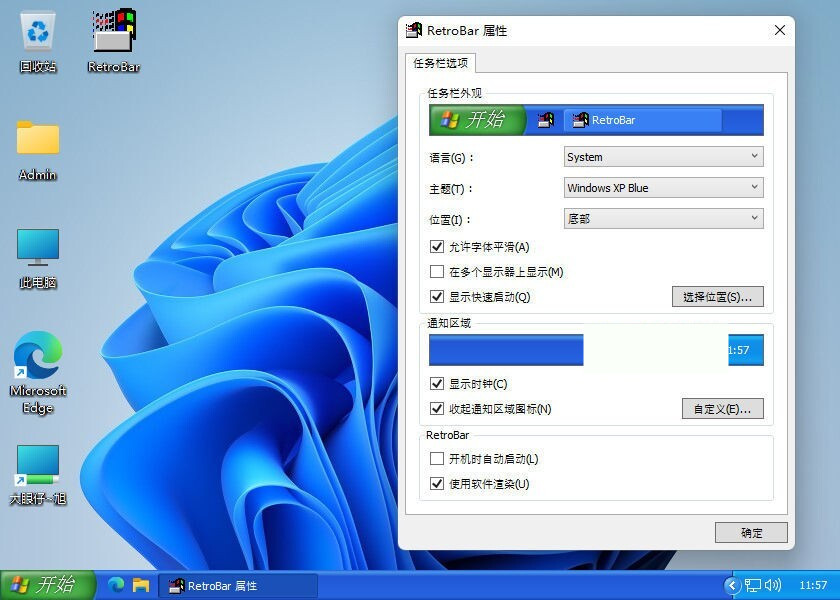Toggle 使用软件渲染(U) checkbox
Screen dimensions: 840x600
tap(437, 484)
